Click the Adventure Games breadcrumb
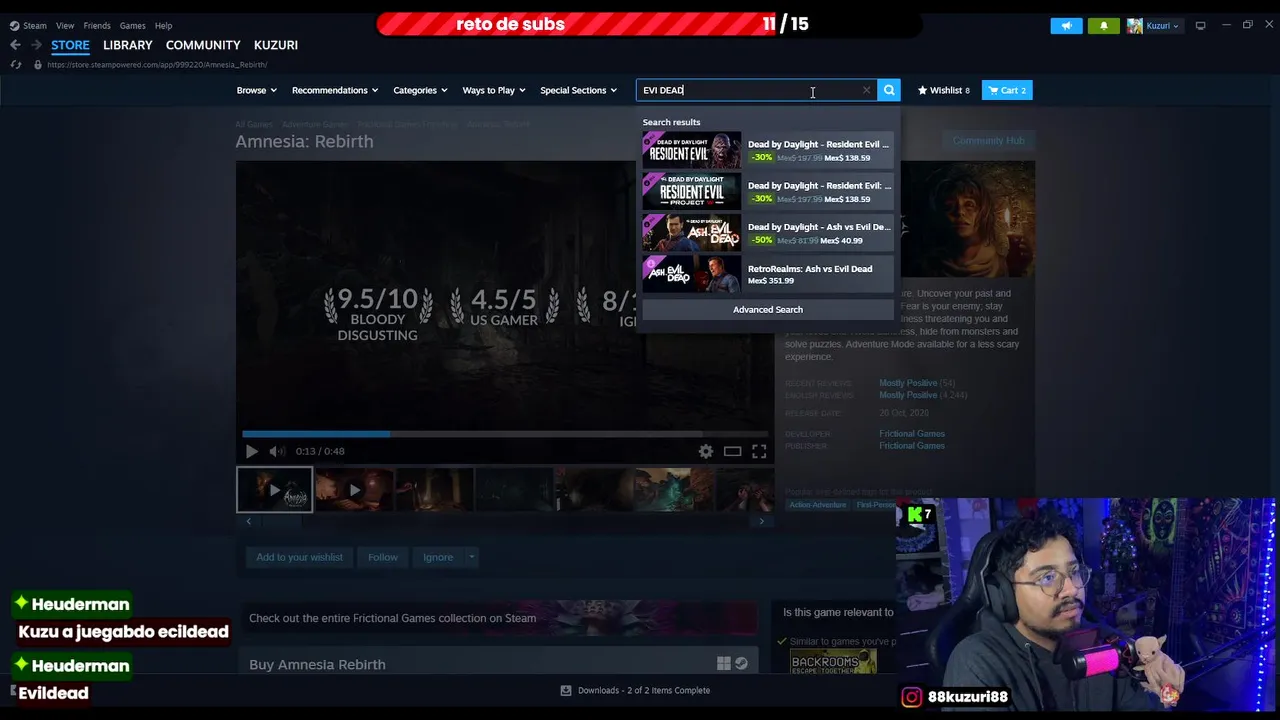1280x720 pixels. point(315,124)
